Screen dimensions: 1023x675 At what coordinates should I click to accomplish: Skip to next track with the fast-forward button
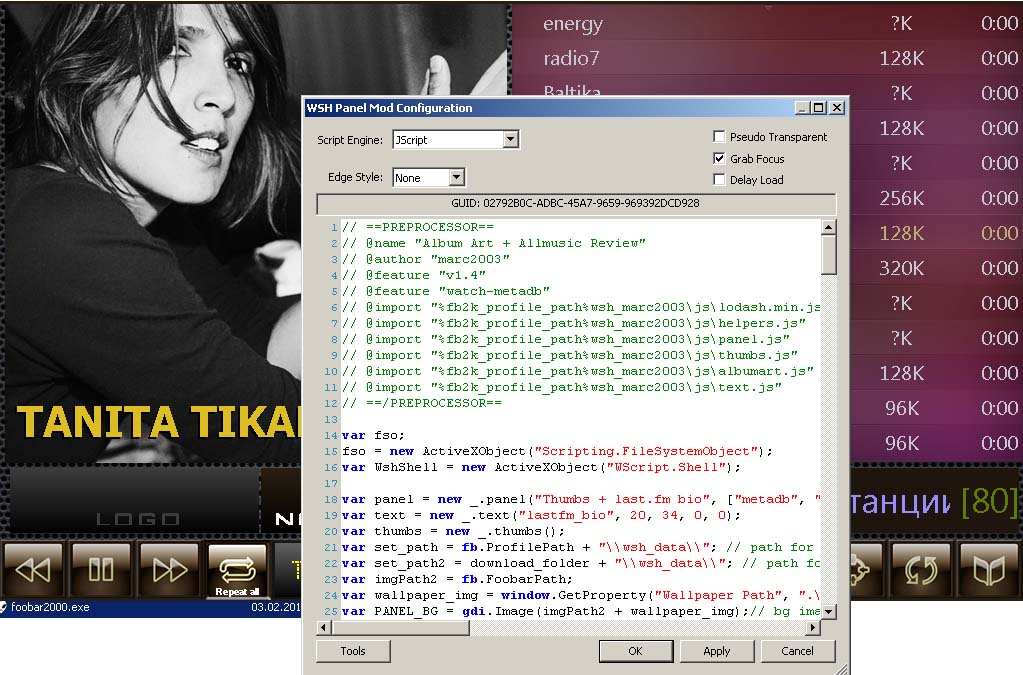pyautogui.click(x=169, y=570)
